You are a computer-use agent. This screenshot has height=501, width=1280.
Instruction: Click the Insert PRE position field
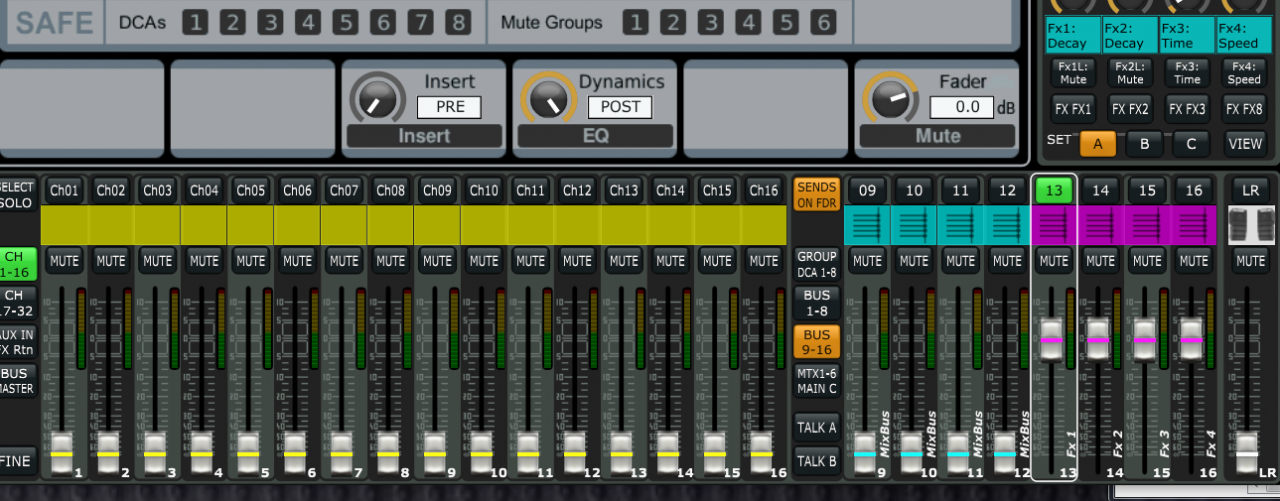[449, 107]
